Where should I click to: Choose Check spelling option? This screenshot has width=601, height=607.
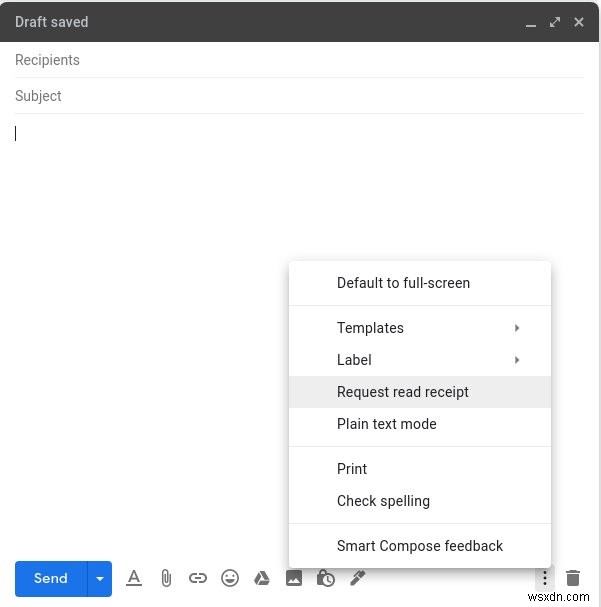420,501
